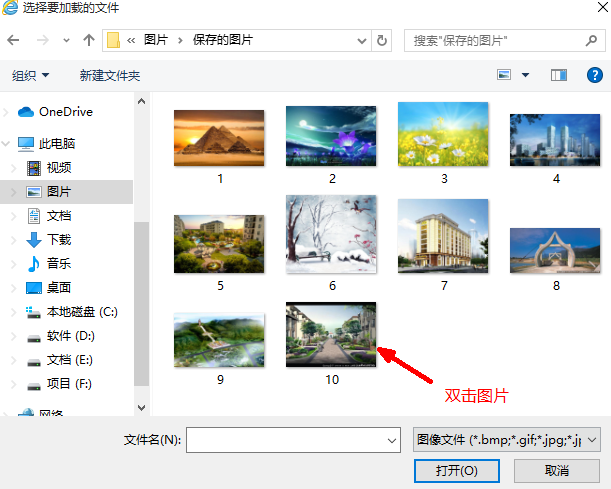Screen dimensions: 611x489
Task: Open the 组织 menu
Action: coord(30,76)
